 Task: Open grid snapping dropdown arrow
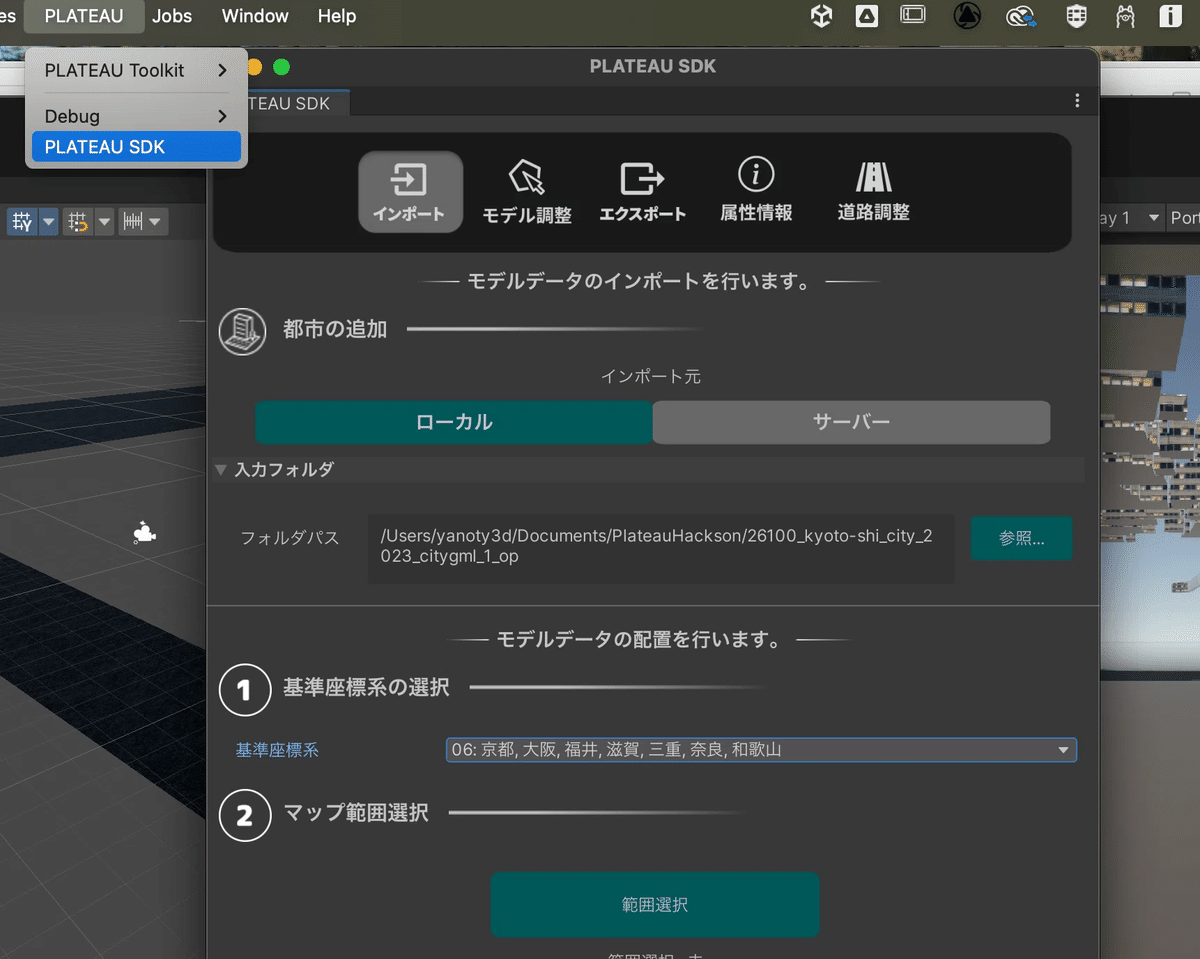[104, 221]
